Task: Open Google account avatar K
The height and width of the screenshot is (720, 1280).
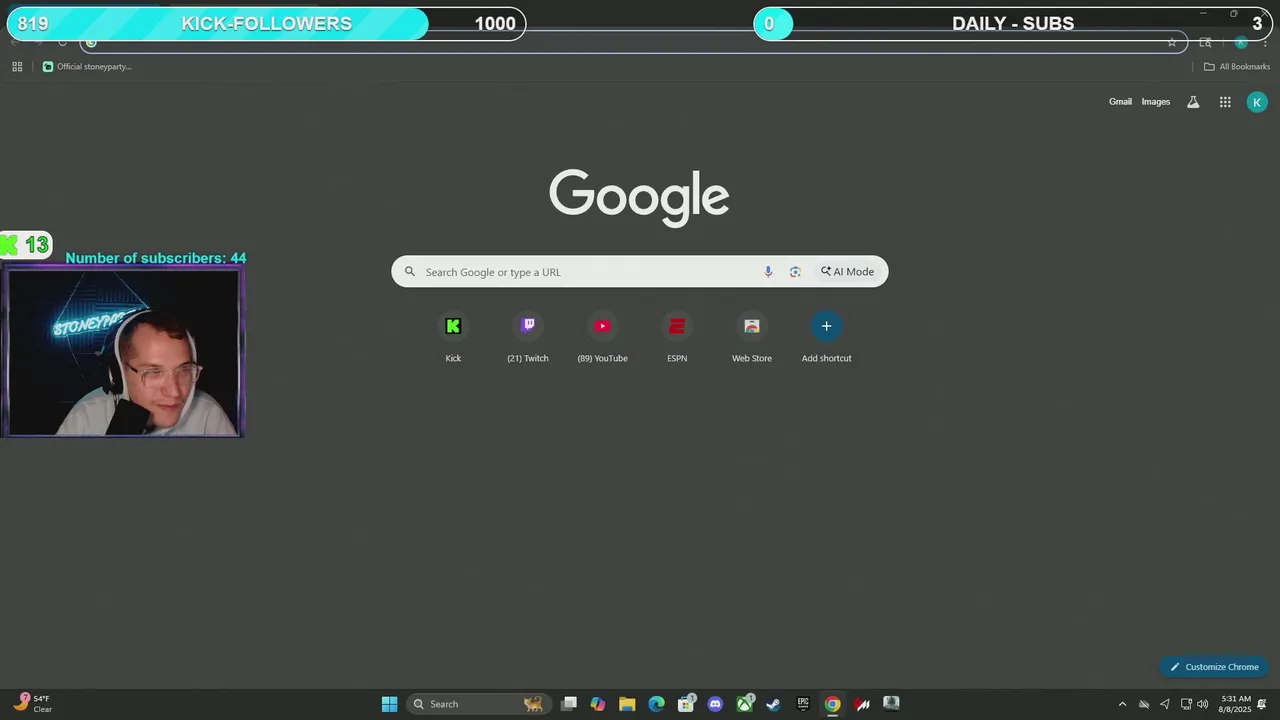Action: [1257, 102]
